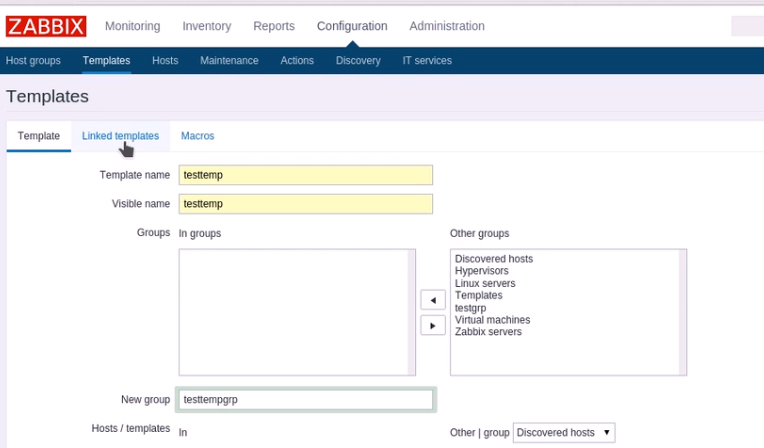Go to Host groups section
The image size is (764, 448).
pos(33,60)
